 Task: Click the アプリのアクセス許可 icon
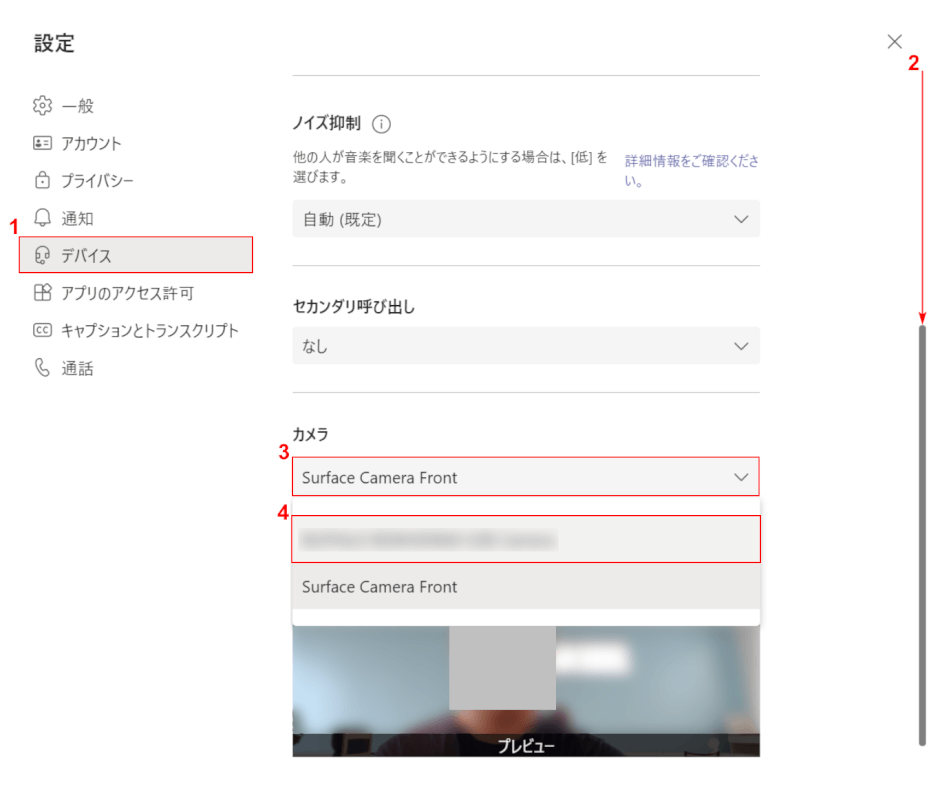pyautogui.click(x=42, y=292)
